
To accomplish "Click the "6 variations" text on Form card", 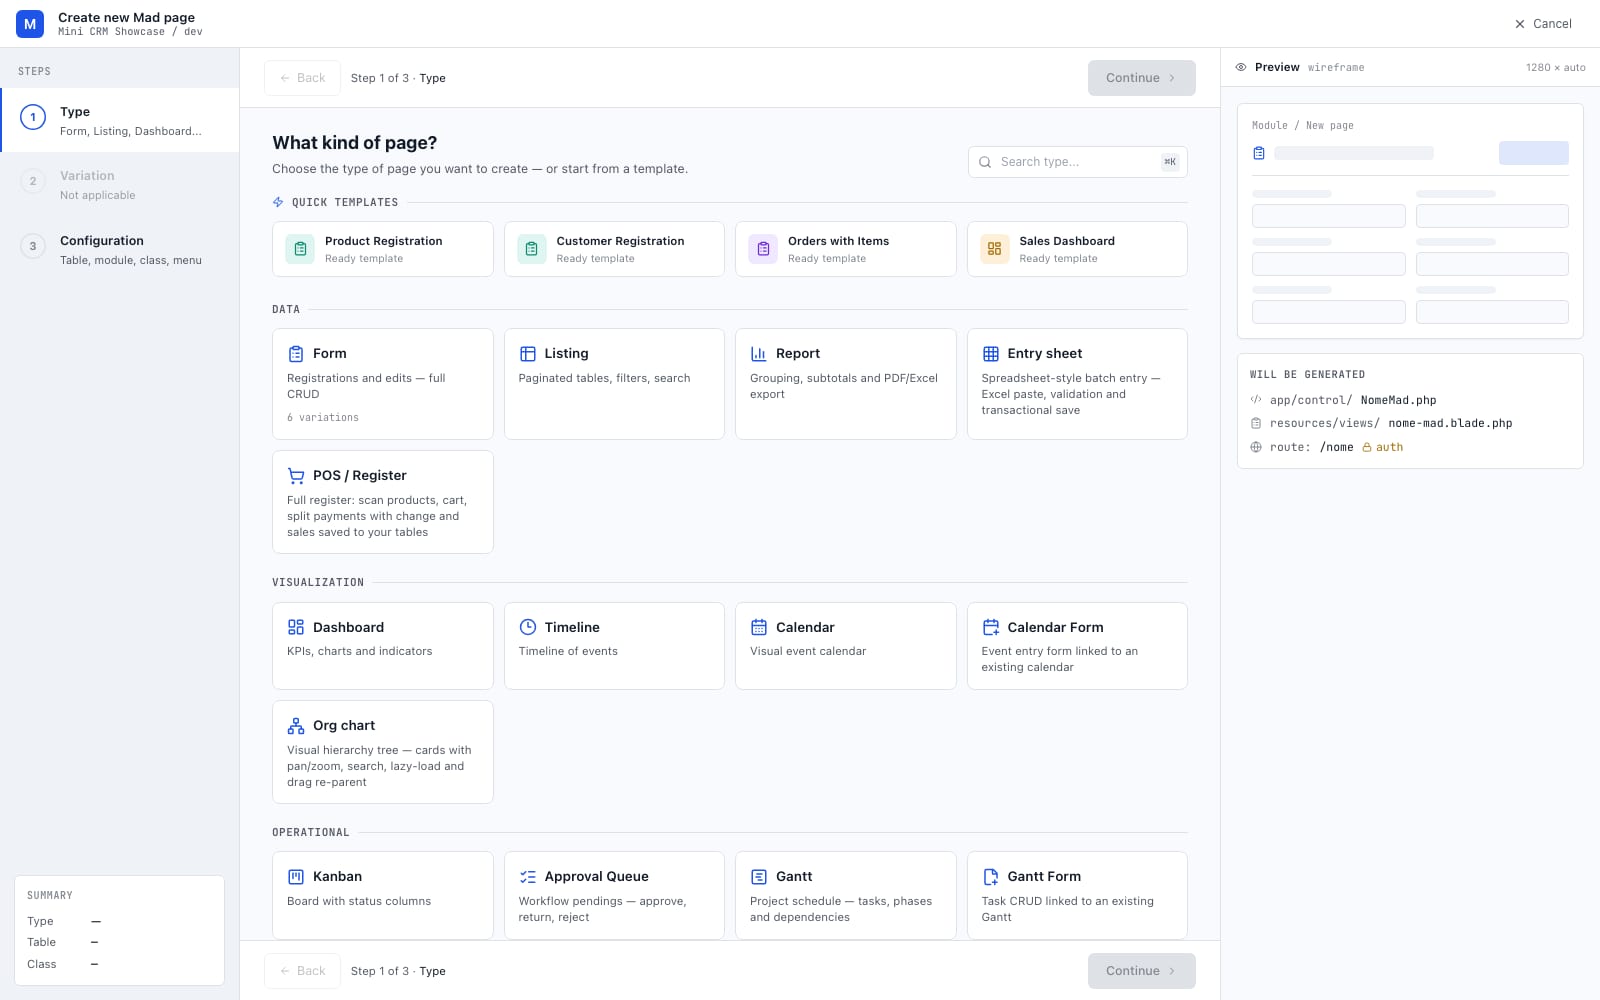I will 323,418.
